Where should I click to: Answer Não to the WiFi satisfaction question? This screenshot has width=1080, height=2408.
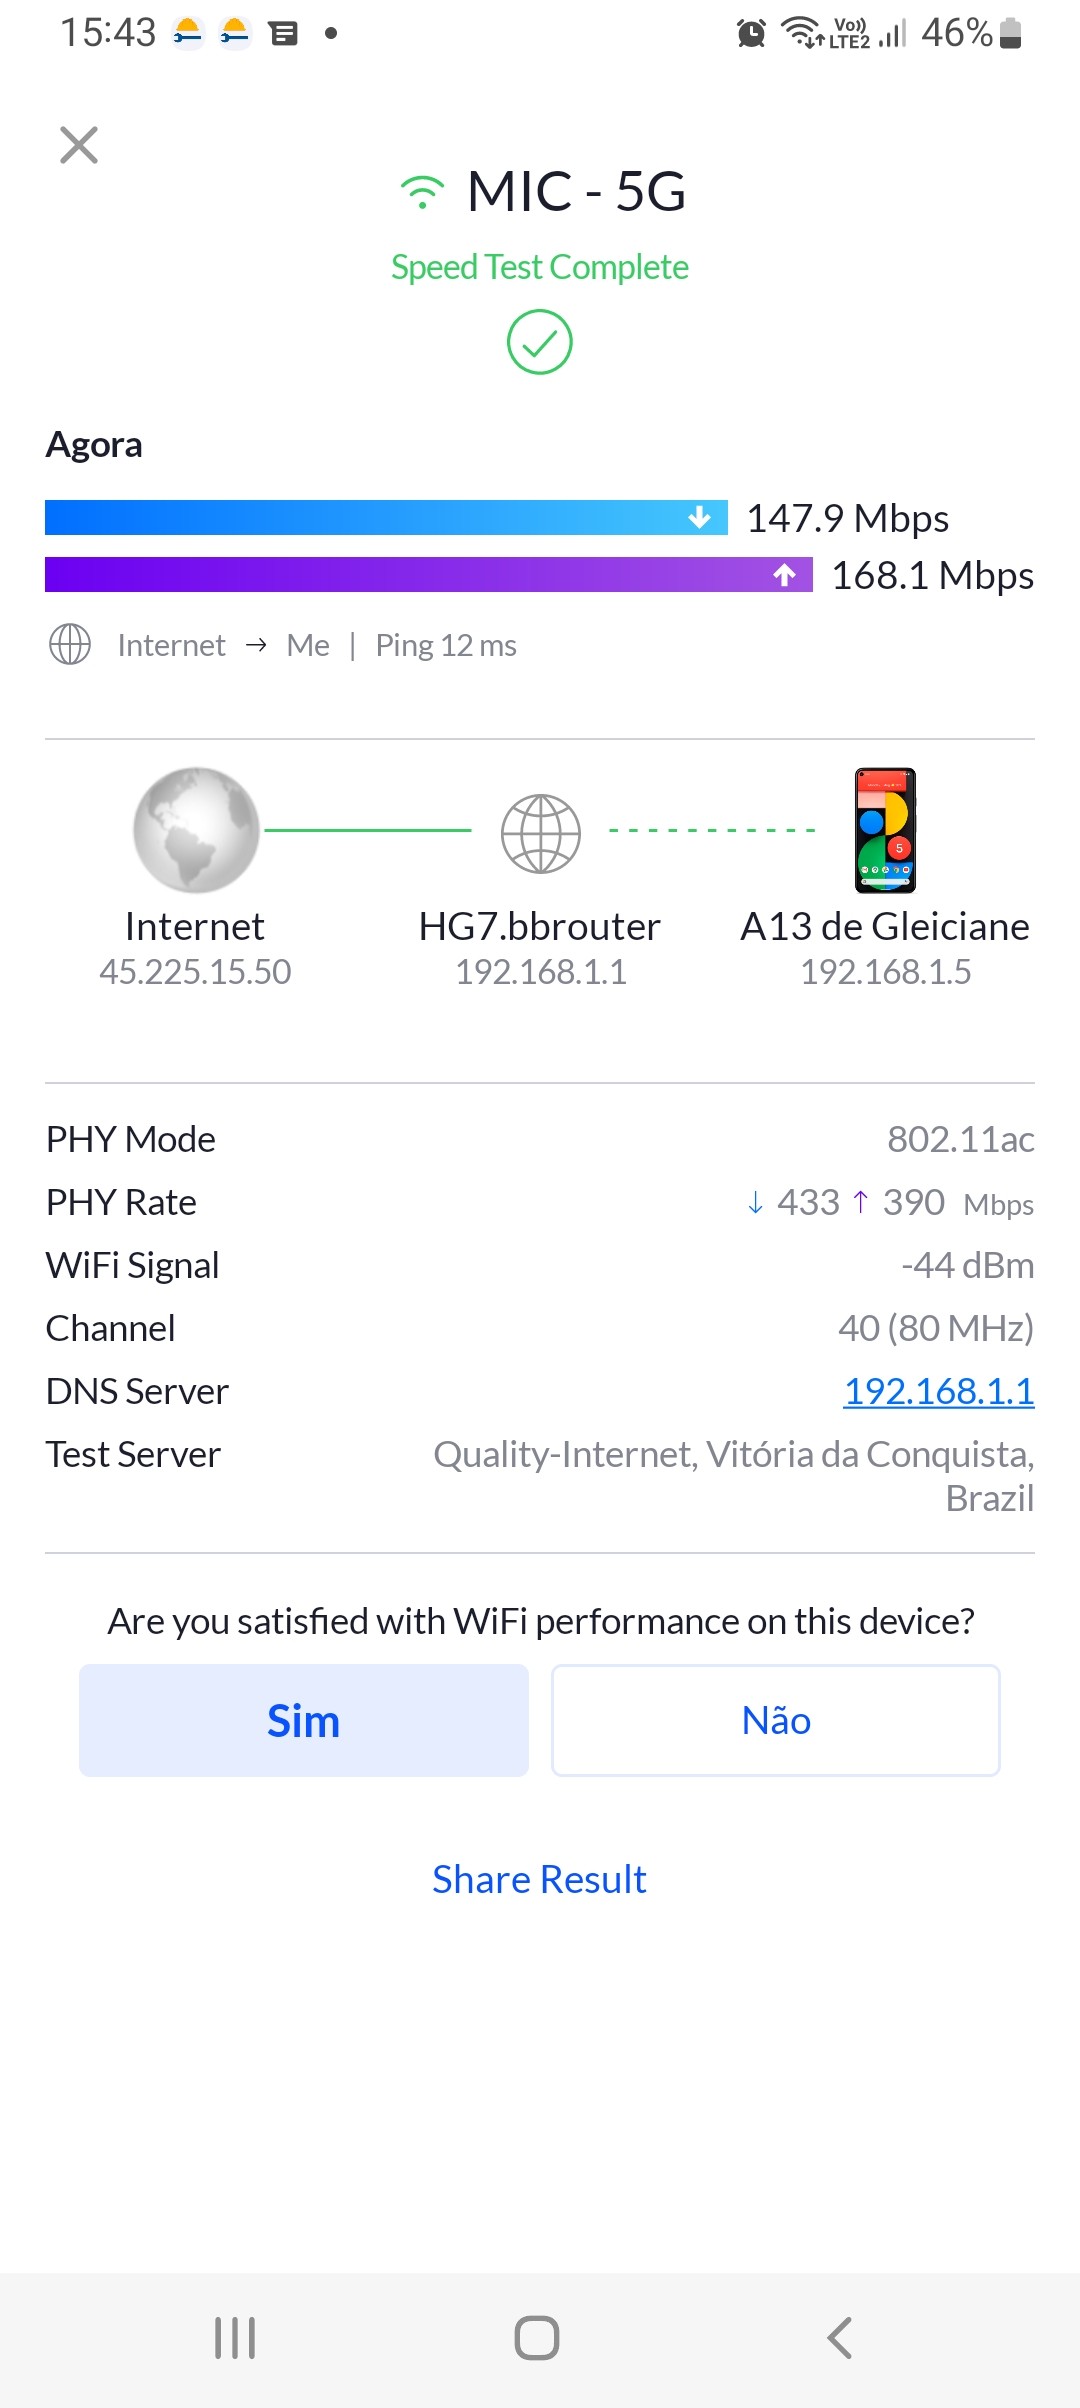(x=776, y=1720)
